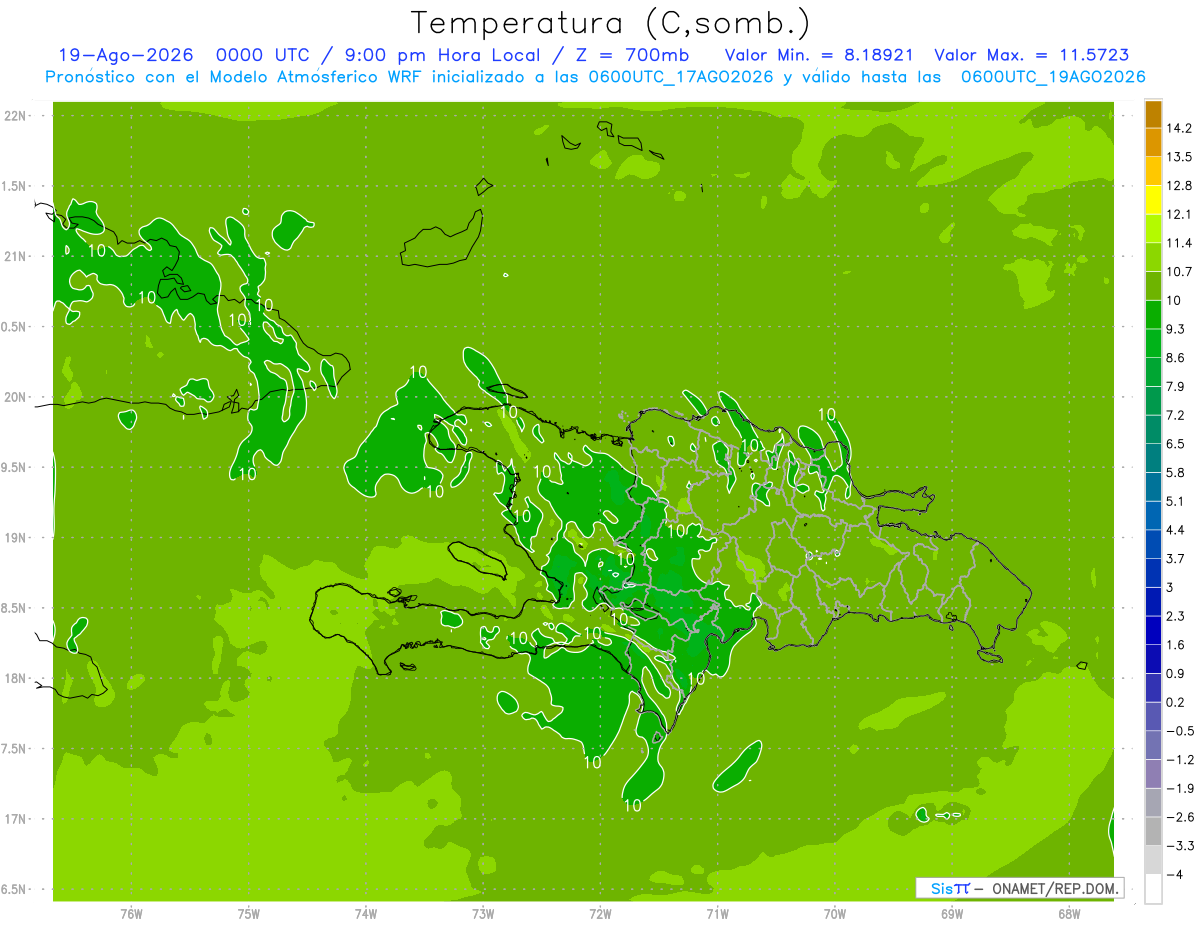Click the "76W" longitude label
1200x927 pixels.
(131, 914)
